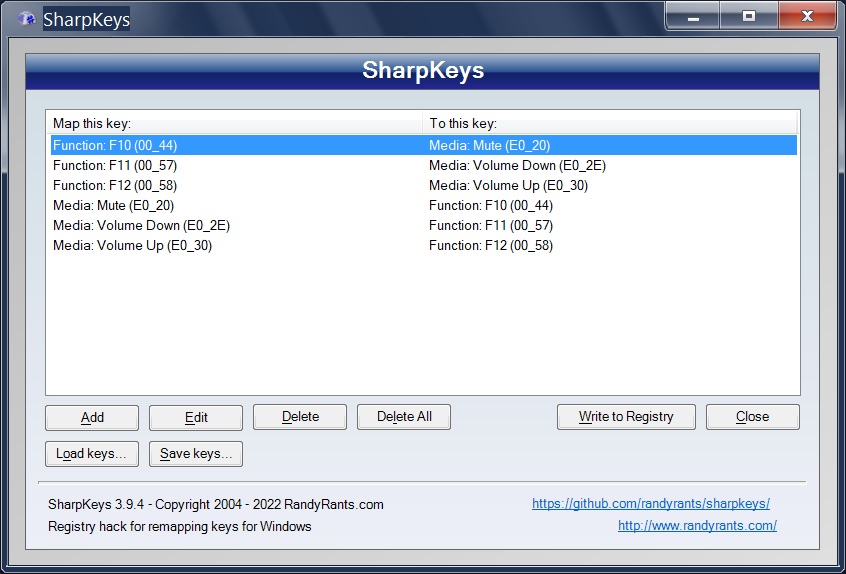Click 'Registry hack for remapping keys' text
The image size is (846, 574).
click(x=144, y=526)
